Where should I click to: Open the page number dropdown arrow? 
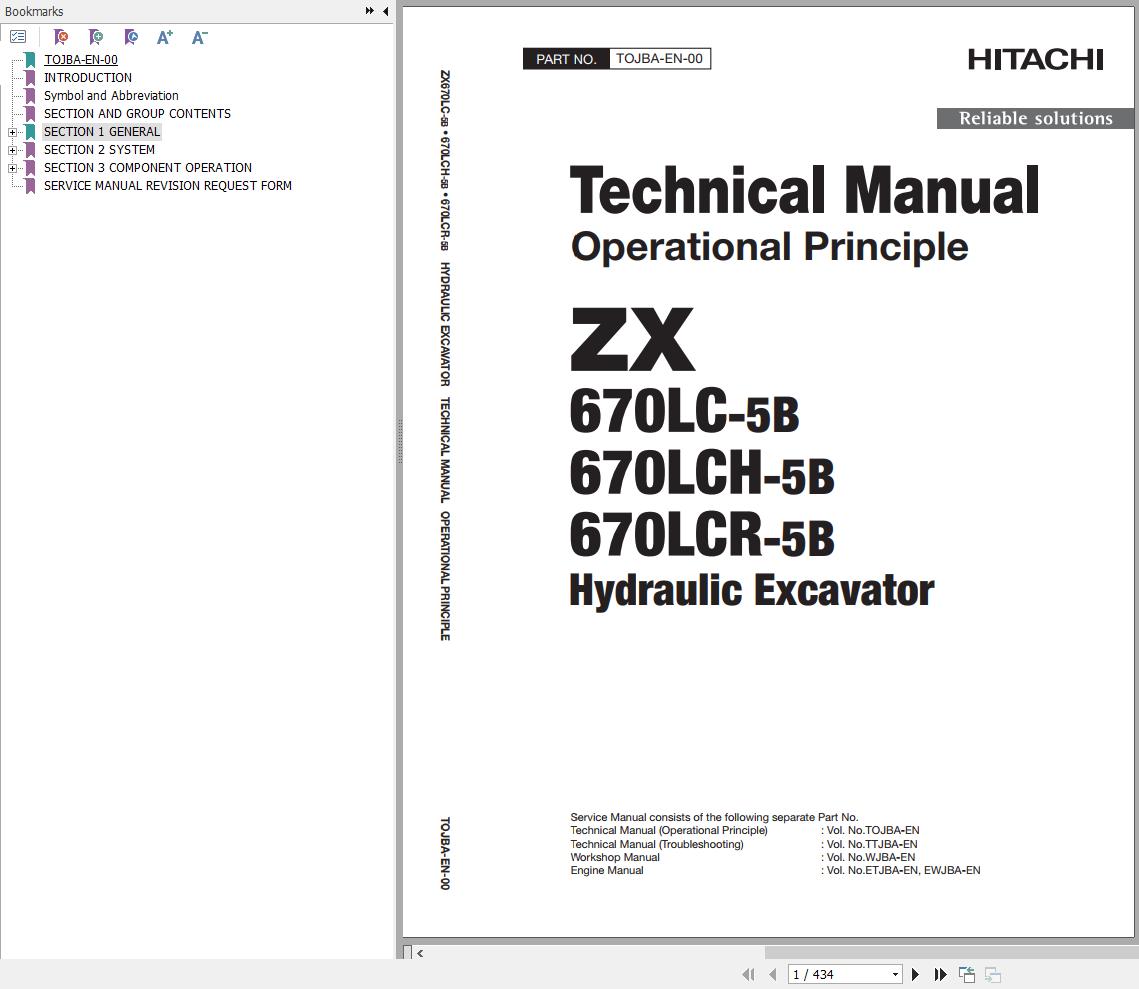click(x=896, y=974)
